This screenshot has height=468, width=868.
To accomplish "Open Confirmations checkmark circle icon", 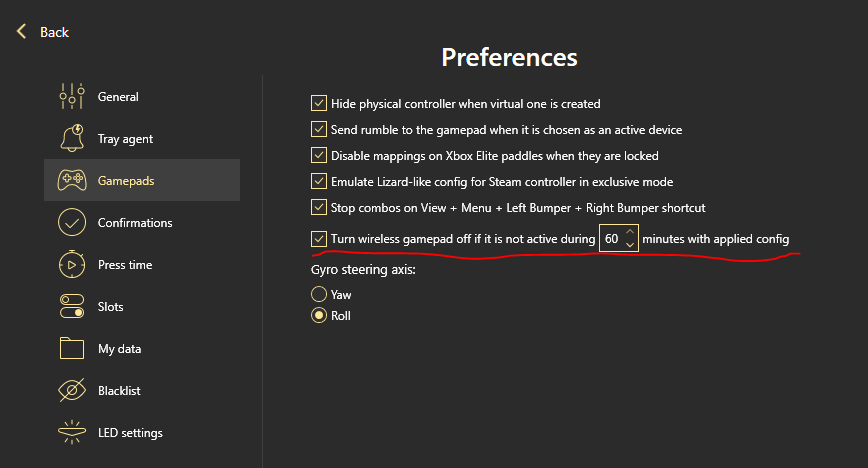I will [x=72, y=223].
